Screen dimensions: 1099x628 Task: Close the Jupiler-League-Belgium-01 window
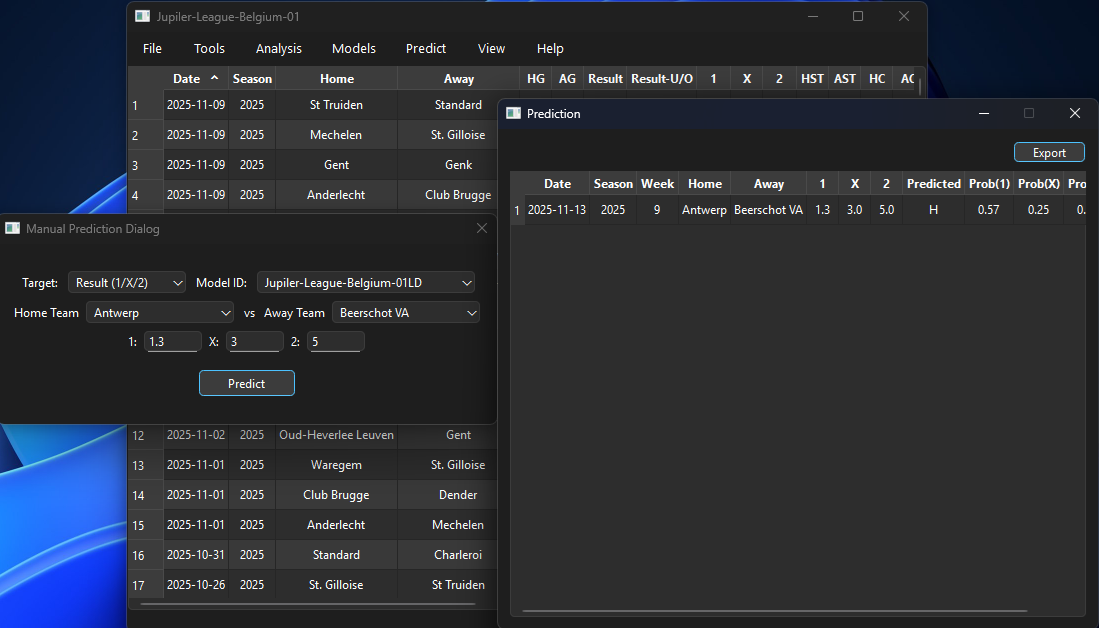(x=904, y=16)
